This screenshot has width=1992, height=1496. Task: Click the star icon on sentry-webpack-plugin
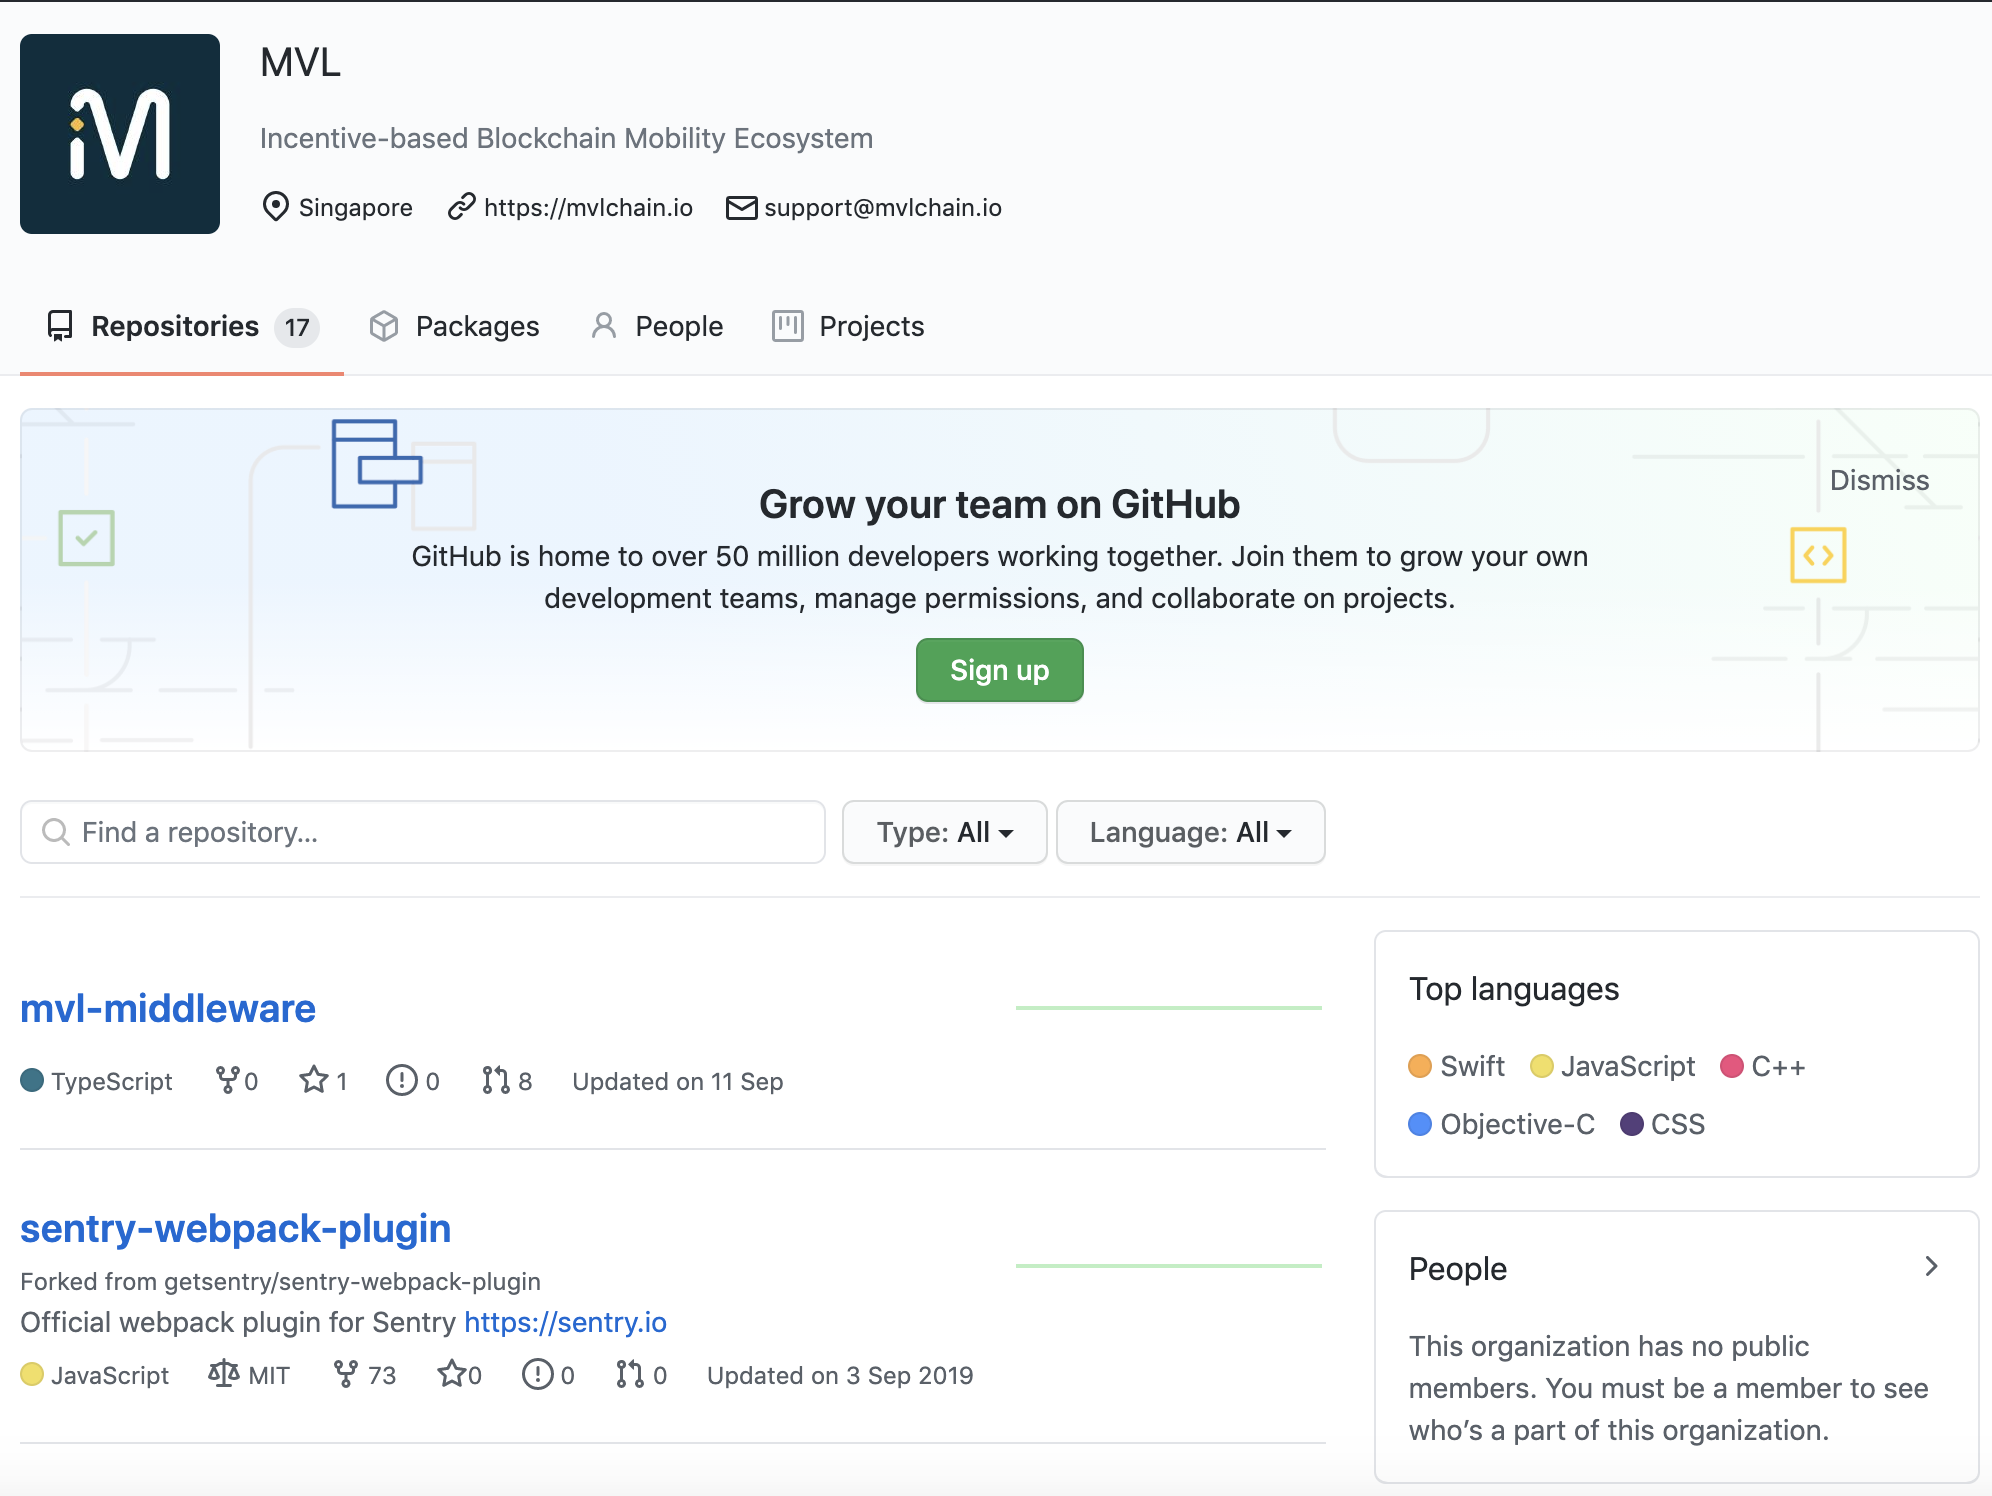point(451,1374)
